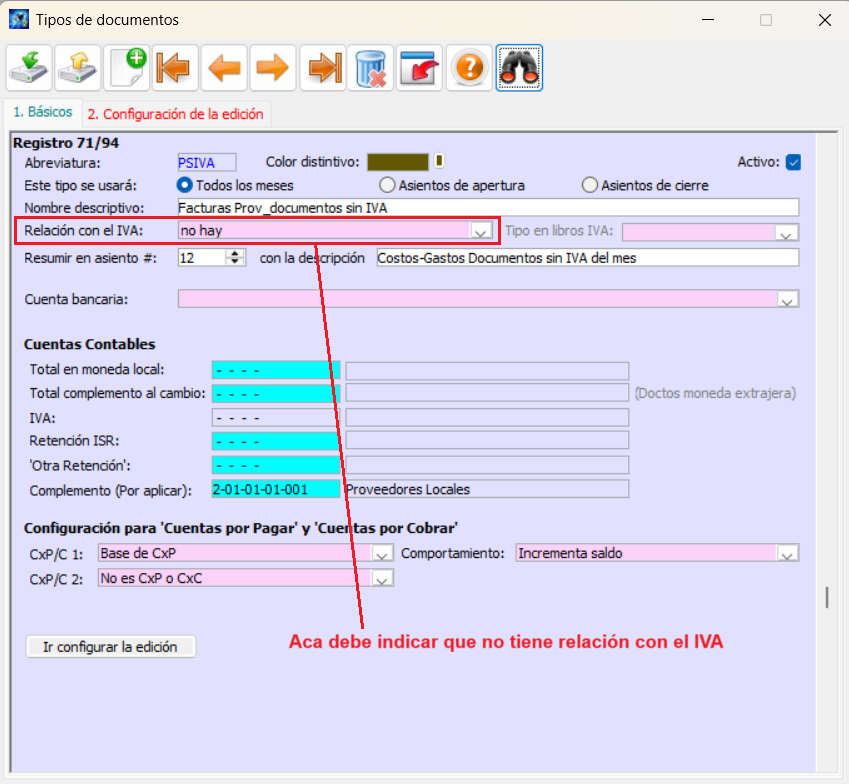Open the Comportamiento dropdown

coord(788,554)
